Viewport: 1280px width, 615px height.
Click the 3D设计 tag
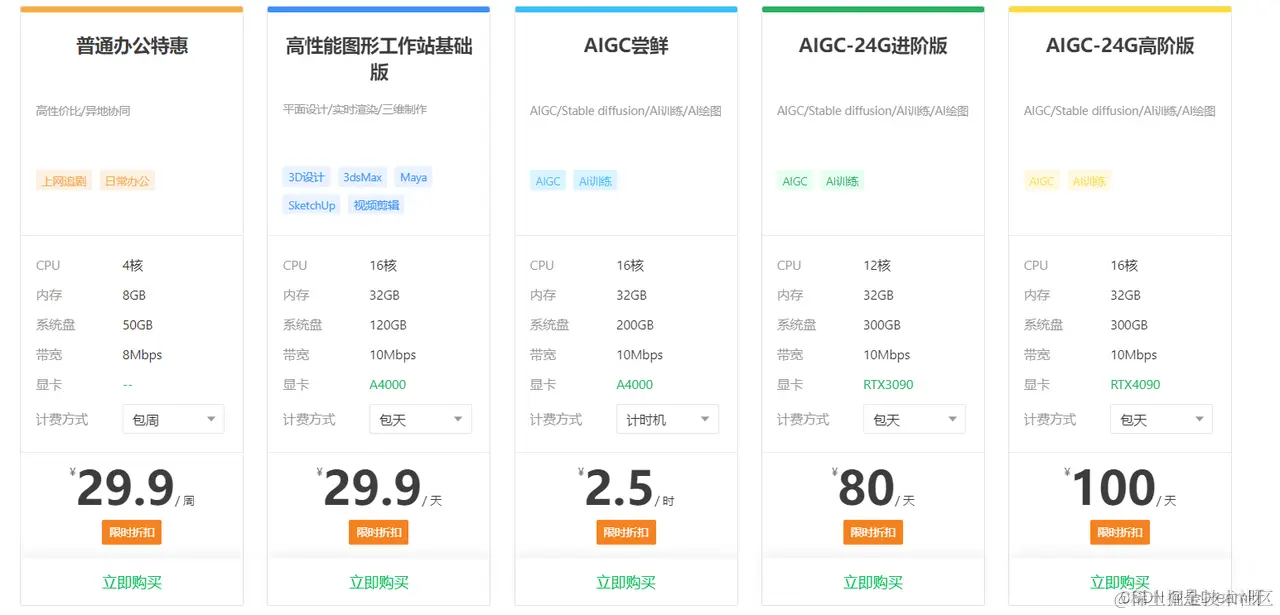[x=306, y=176]
